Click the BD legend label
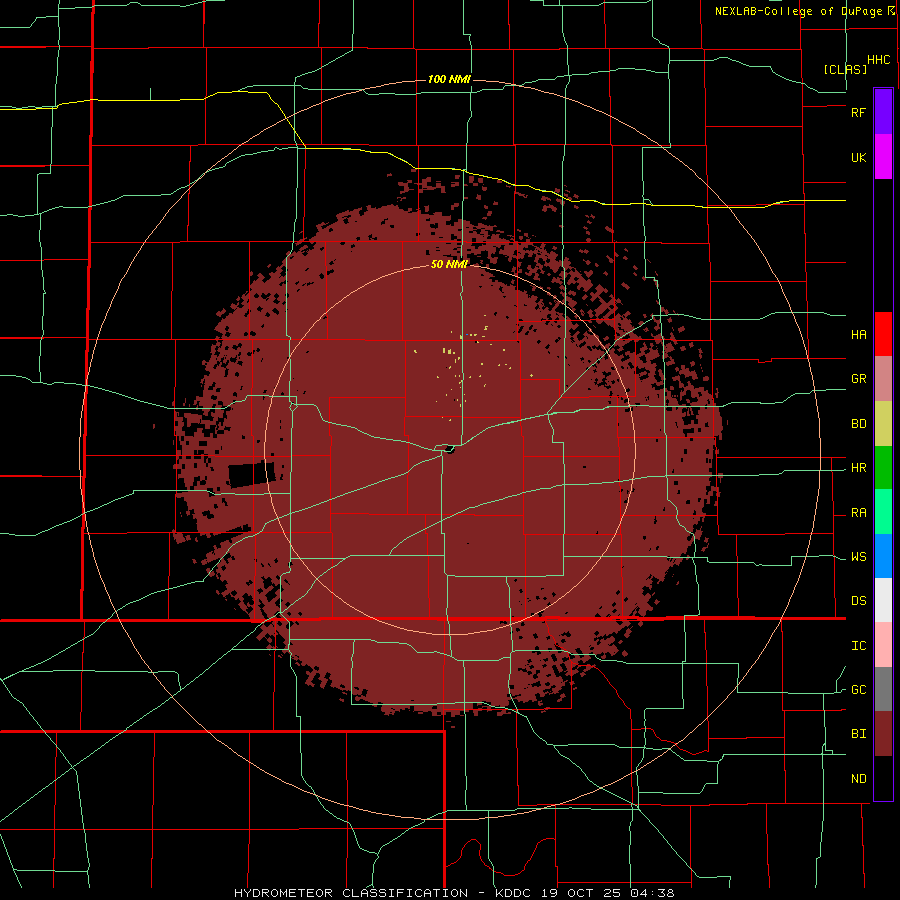This screenshot has height=900, width=900. [x=858, y=424]
